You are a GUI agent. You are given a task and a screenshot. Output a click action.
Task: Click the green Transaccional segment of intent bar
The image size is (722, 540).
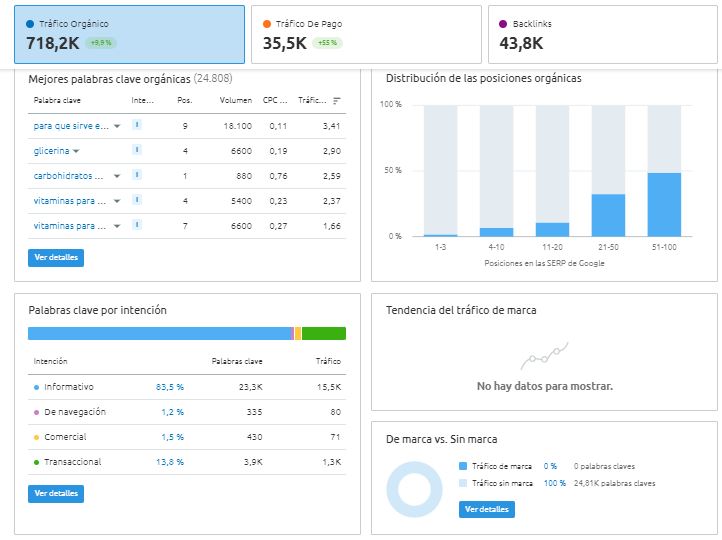[324, 333]
